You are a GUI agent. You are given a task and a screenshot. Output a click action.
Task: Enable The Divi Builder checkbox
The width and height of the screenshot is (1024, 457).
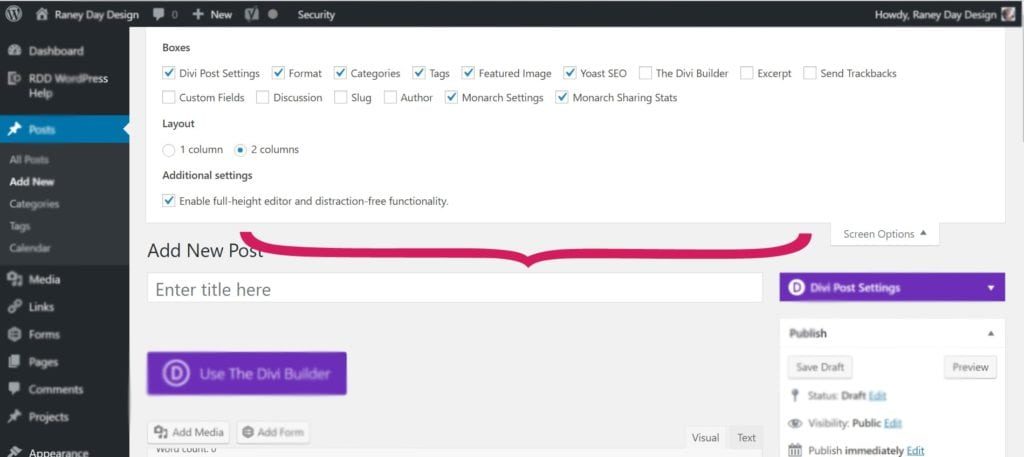[645, 73]
